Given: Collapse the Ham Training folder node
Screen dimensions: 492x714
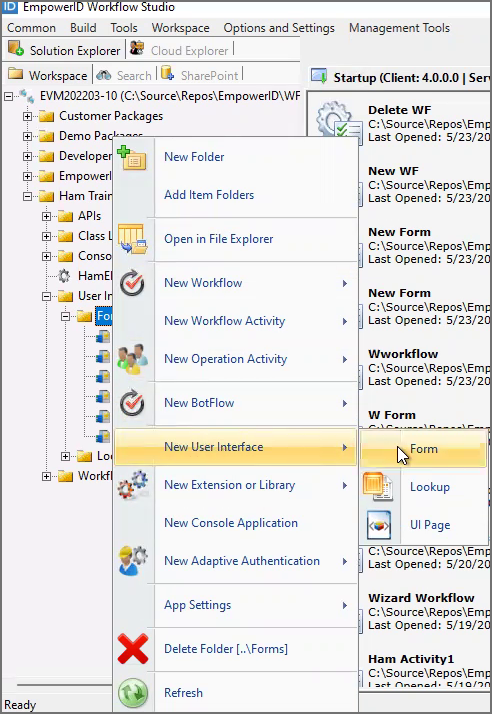Looking at the screenshot, I should coord(27,196).
